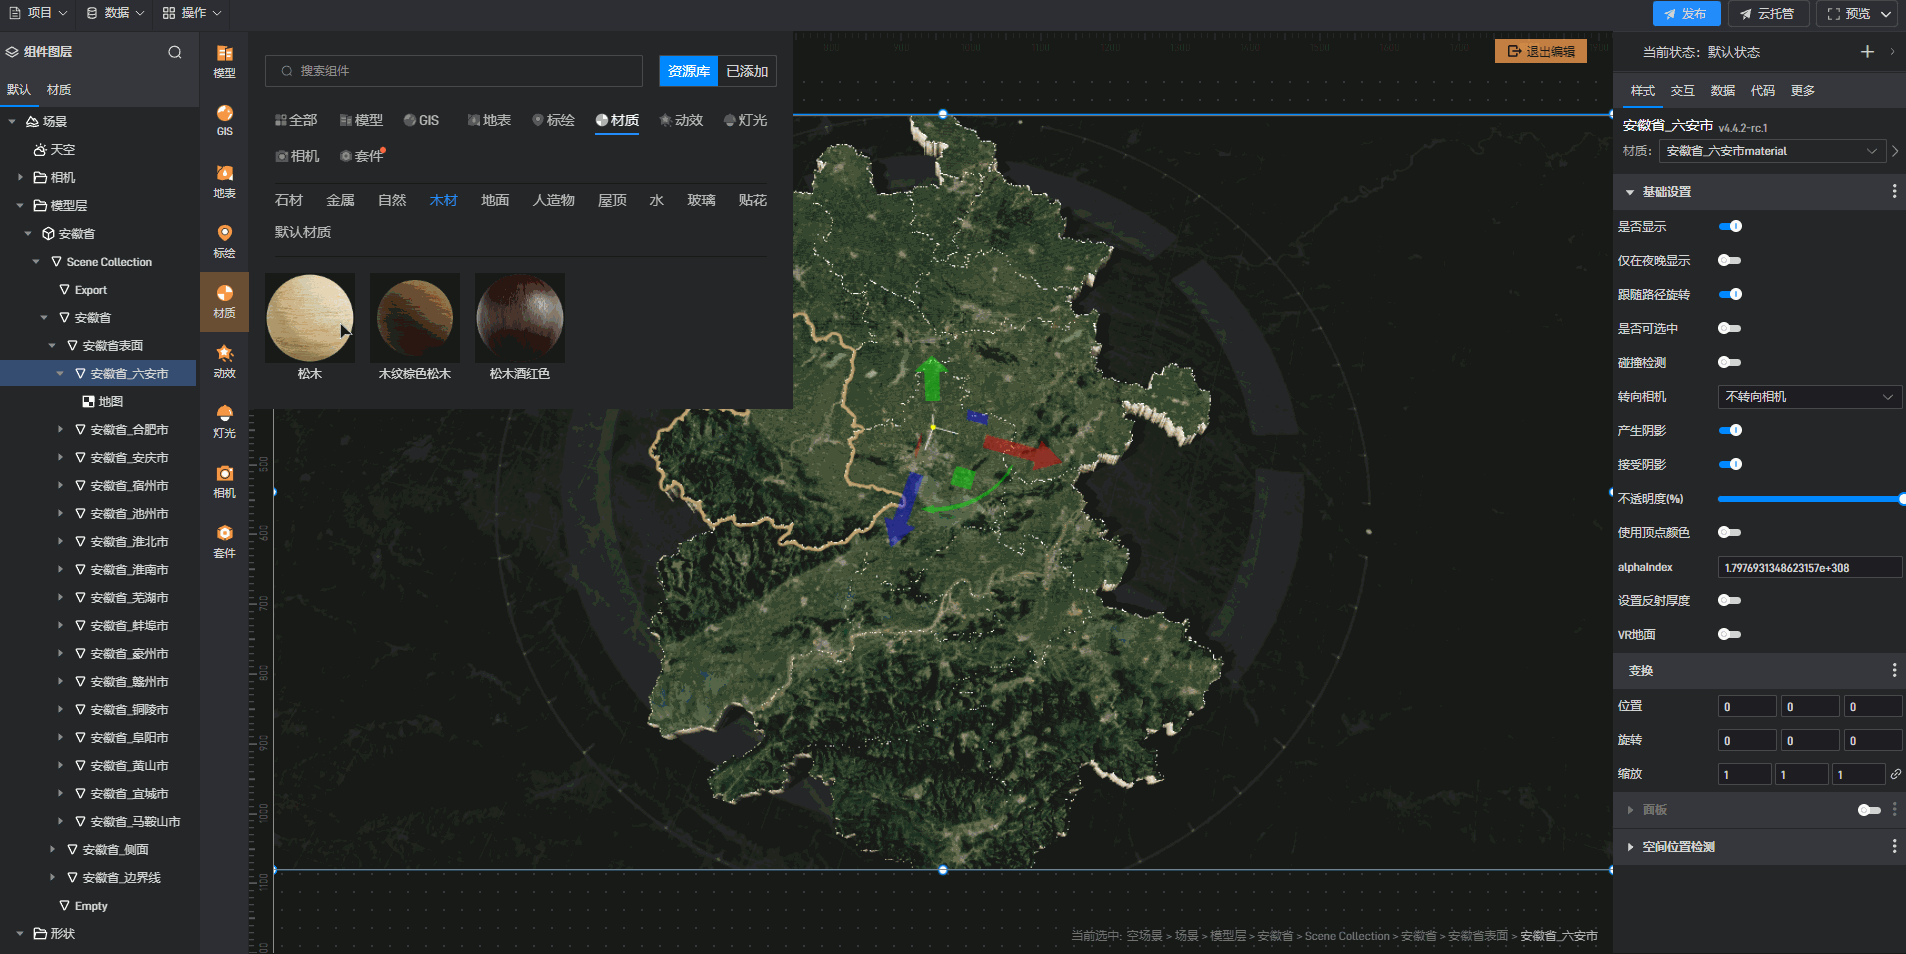
Task: Toggle the 跟随路径旋转 switch
Action: coord(1730,294)
